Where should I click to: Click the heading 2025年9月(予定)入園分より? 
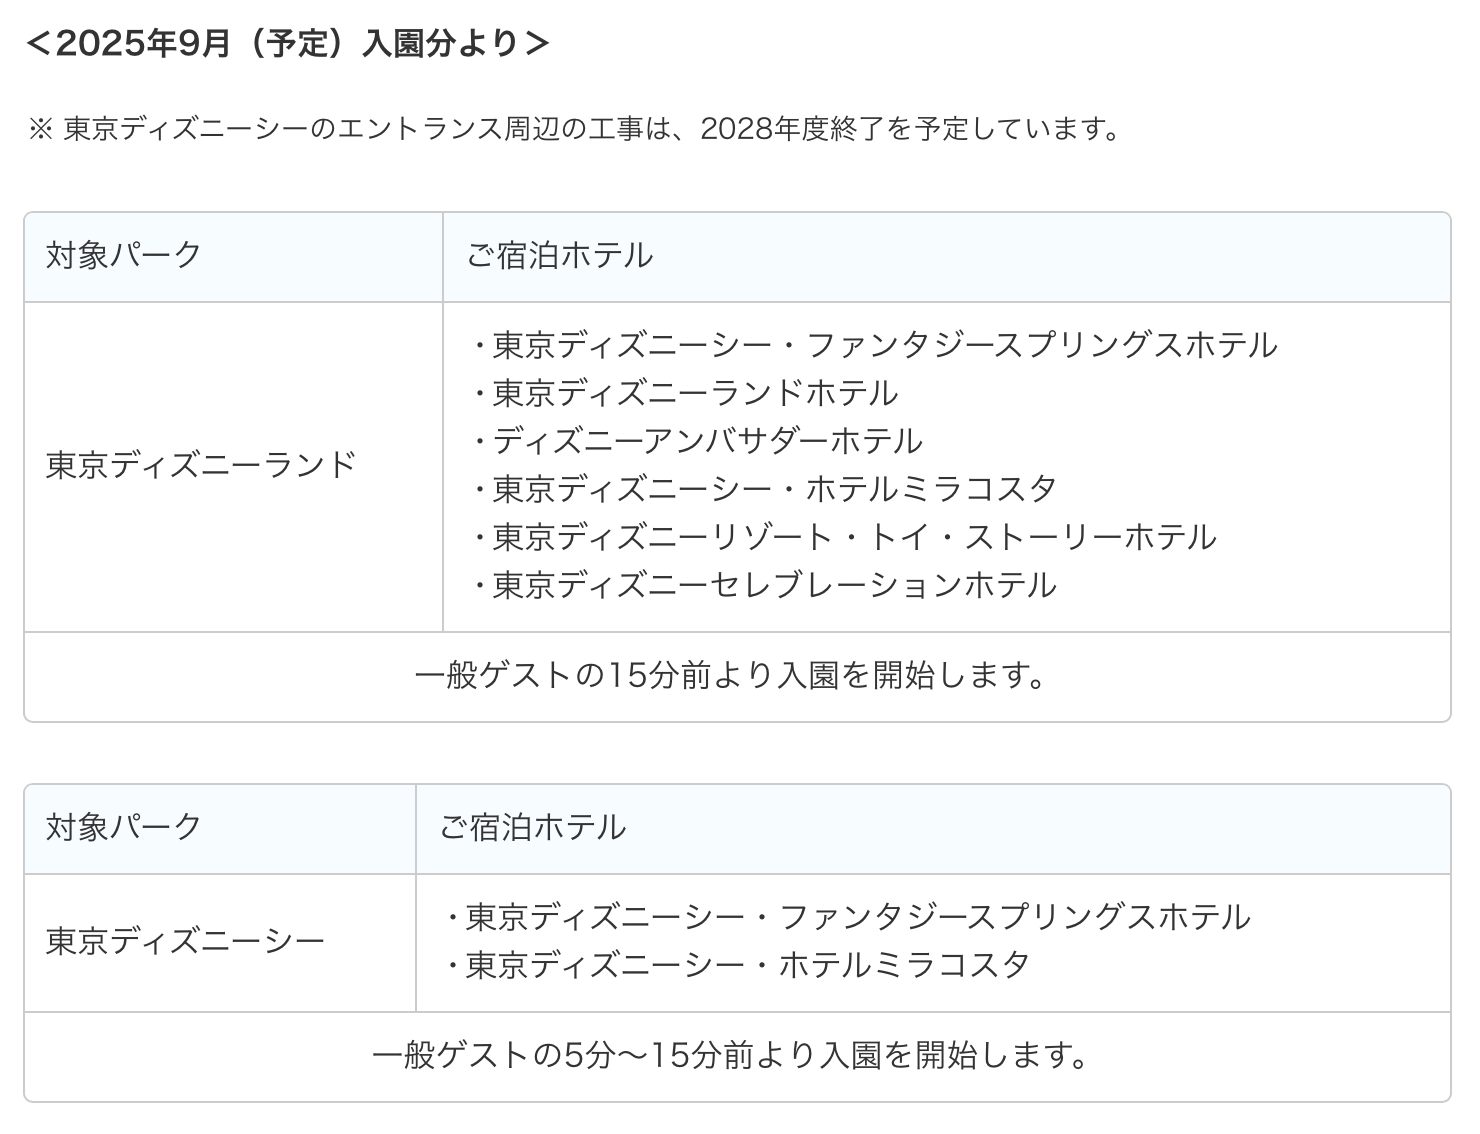tap(288, 43)
